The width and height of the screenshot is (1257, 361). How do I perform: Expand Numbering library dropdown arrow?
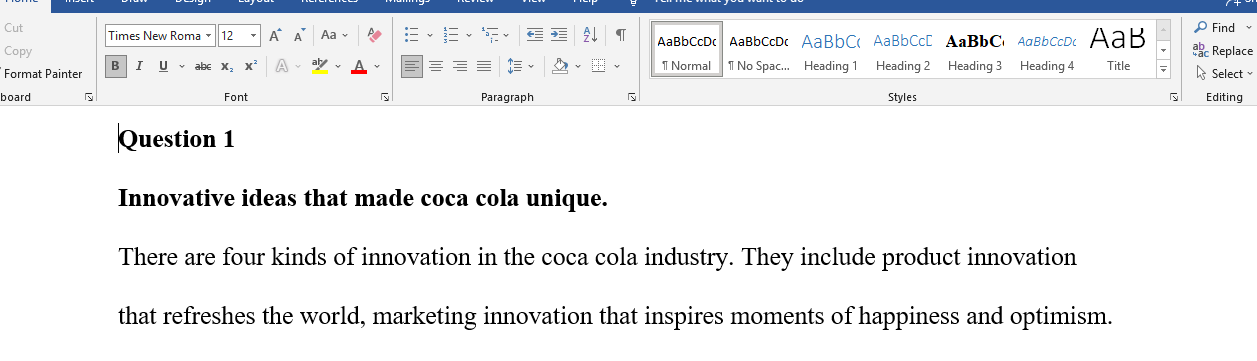(x=469, y=35)
